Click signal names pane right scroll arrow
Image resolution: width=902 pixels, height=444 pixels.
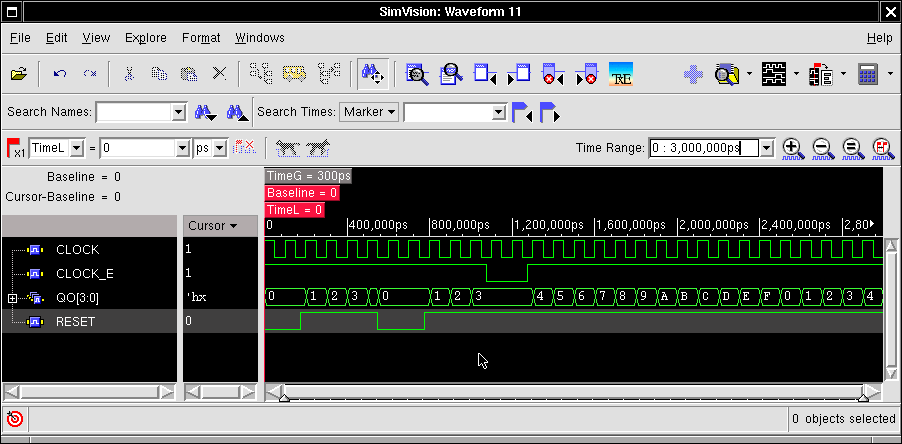(167, 392)
